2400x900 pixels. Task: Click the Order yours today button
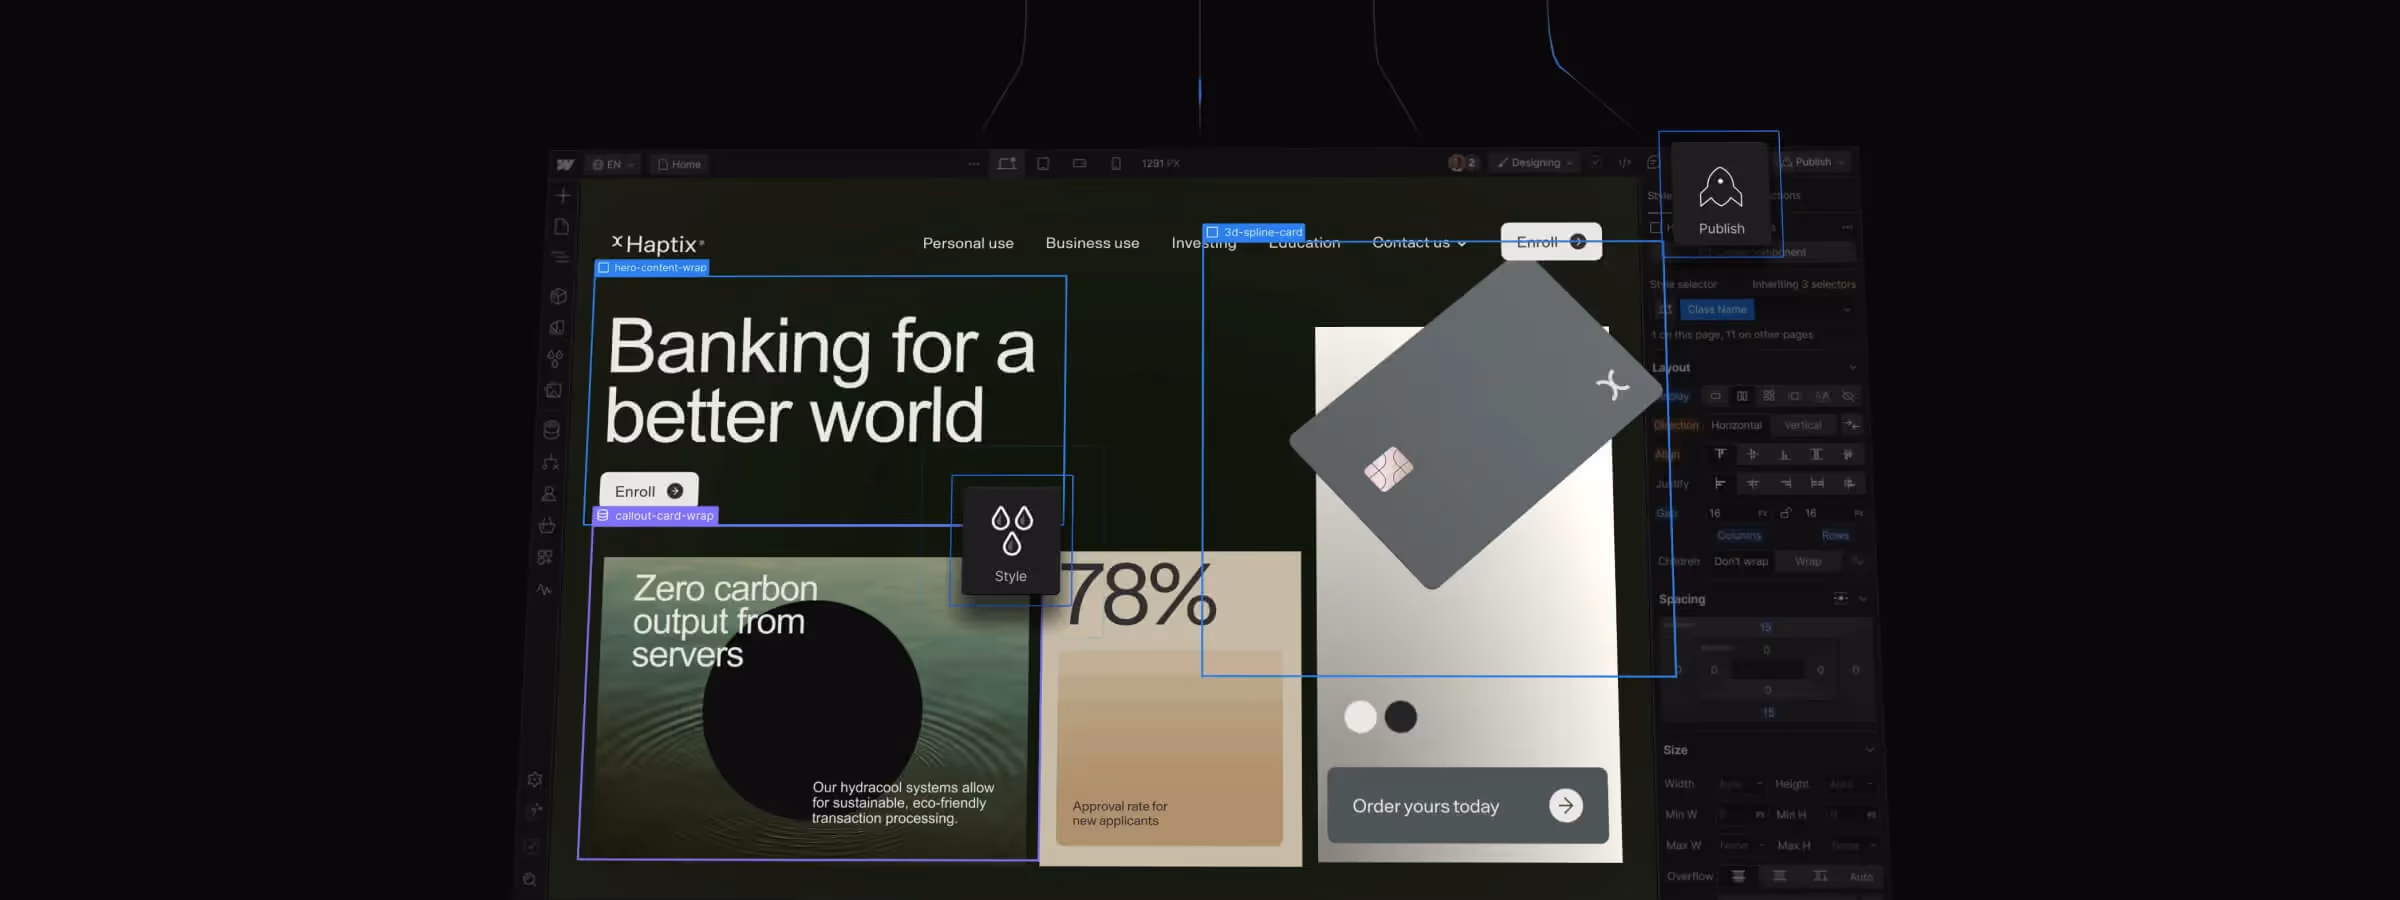[1467, 805]
